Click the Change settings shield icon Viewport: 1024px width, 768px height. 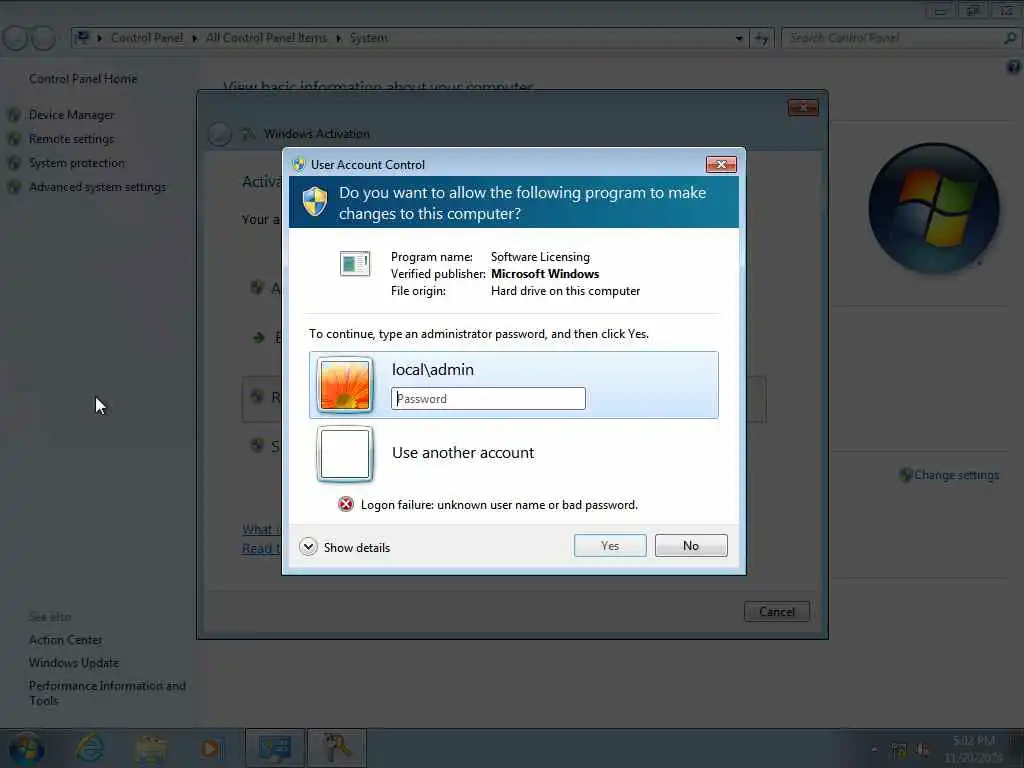pyautogui.click(x=906, y=475)
